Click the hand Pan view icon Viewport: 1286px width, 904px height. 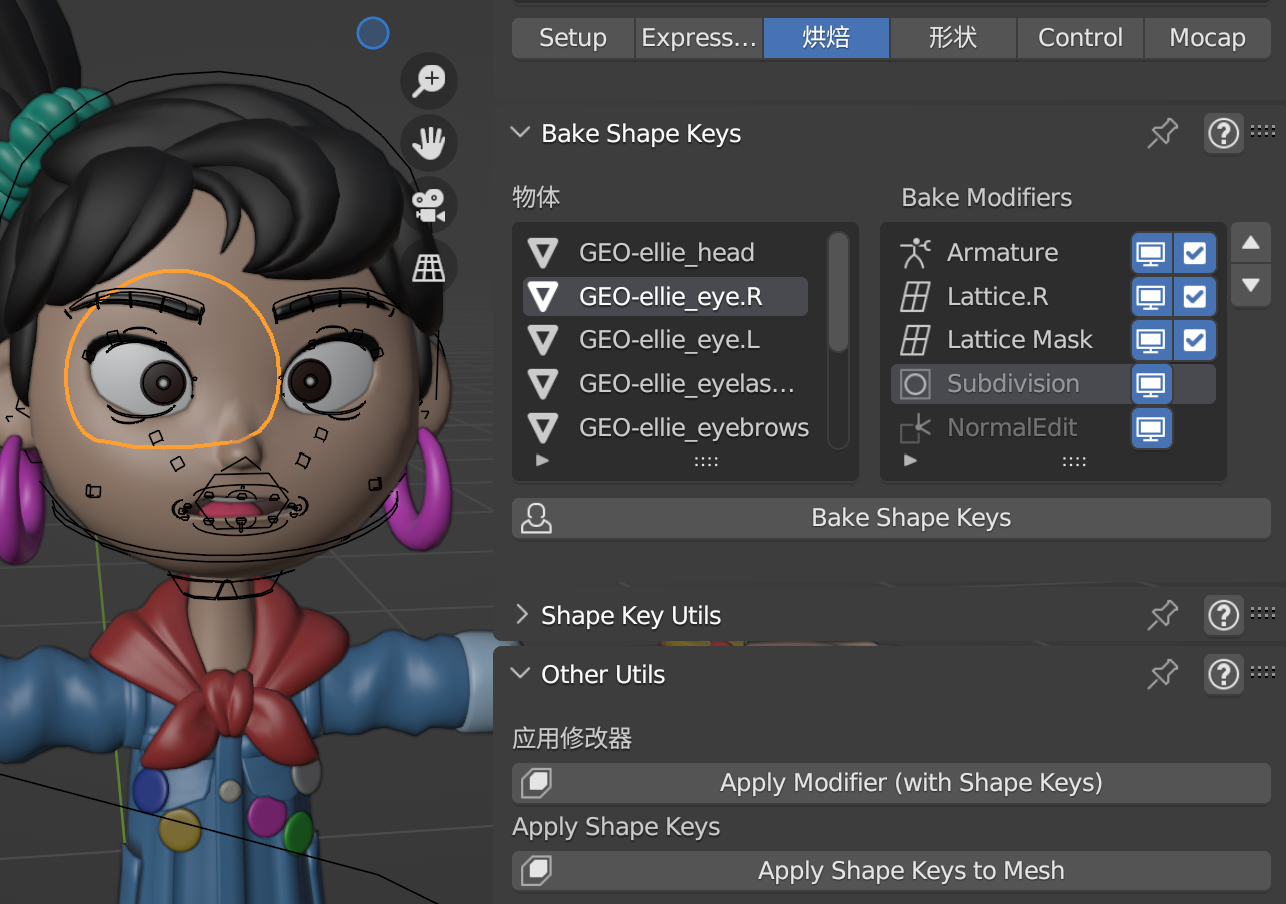point(428,143)
